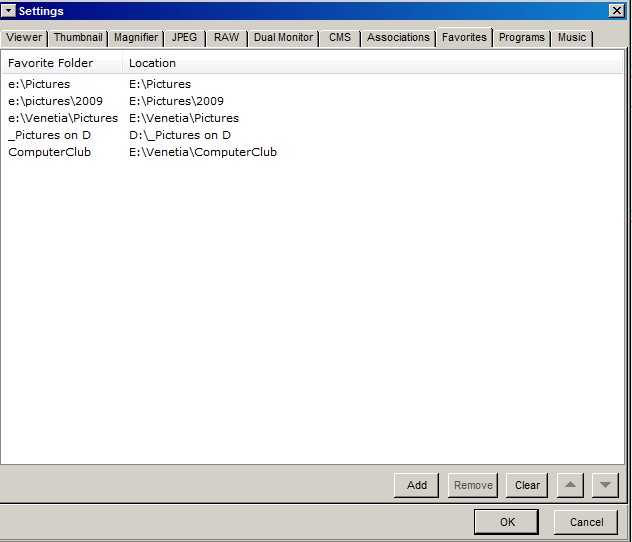The width and height of the screenshot is (632, 542).
Task: Go to the RAW tab
Action: point(227,37)
